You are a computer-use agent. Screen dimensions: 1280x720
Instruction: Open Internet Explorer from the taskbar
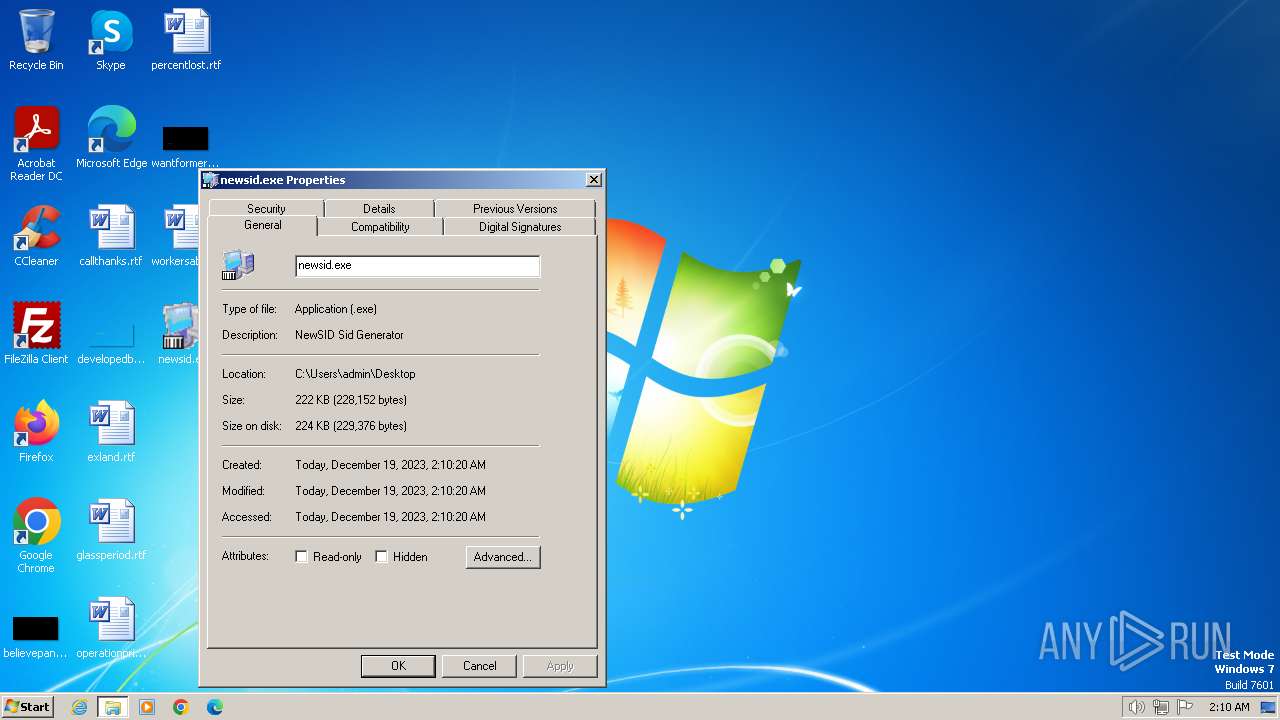click(x=79, y=707)
